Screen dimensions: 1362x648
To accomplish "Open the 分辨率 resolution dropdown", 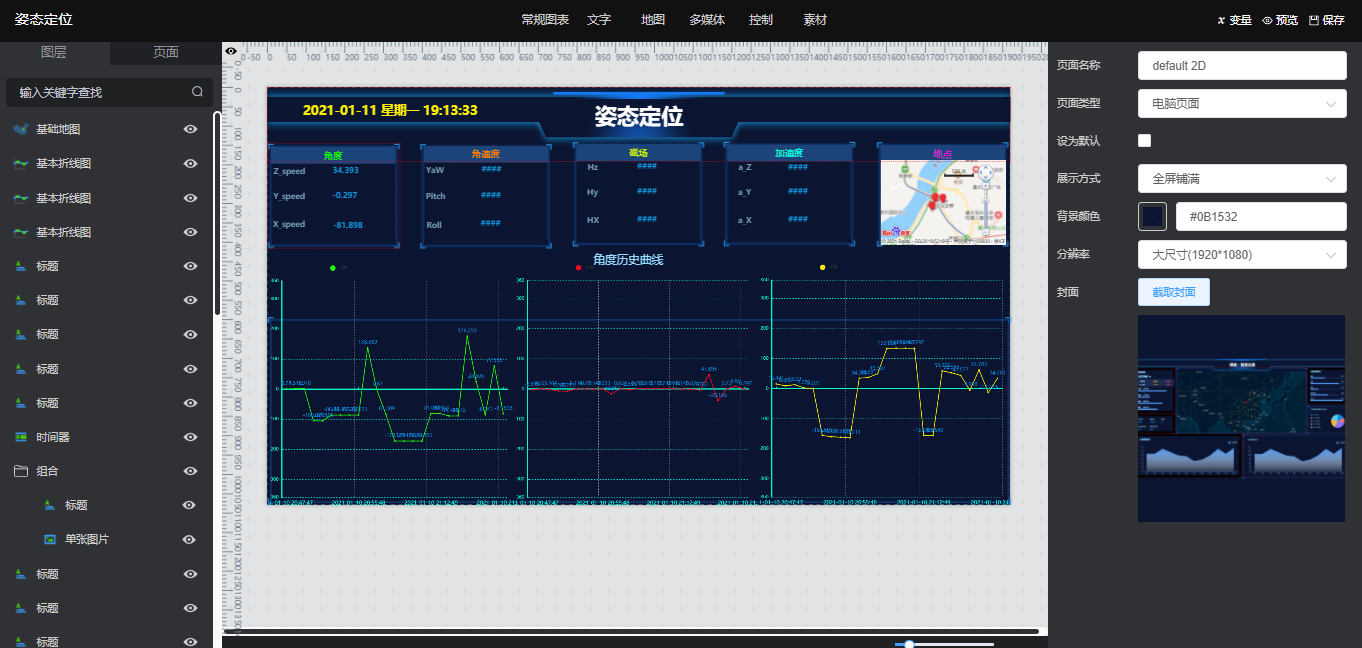I will click(1242, 254).
